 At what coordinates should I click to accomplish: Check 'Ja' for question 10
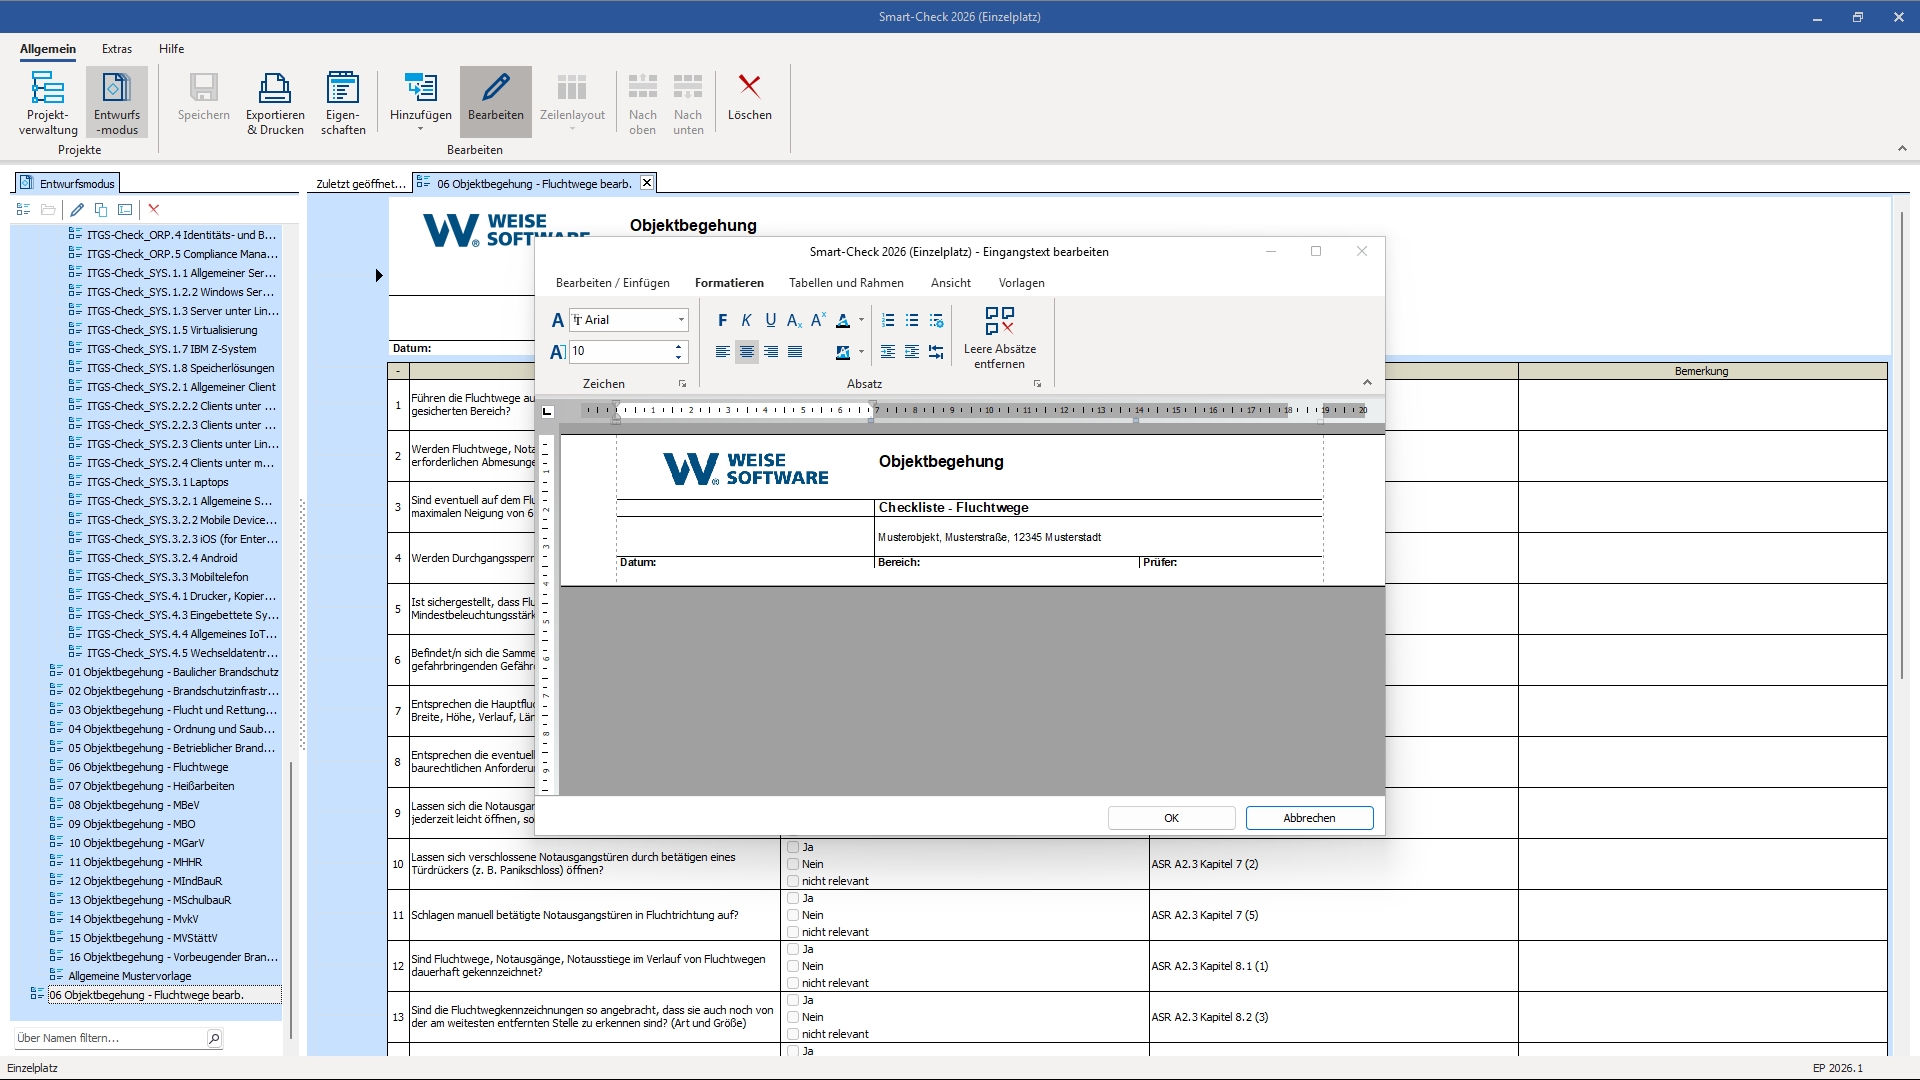point(793,847)
